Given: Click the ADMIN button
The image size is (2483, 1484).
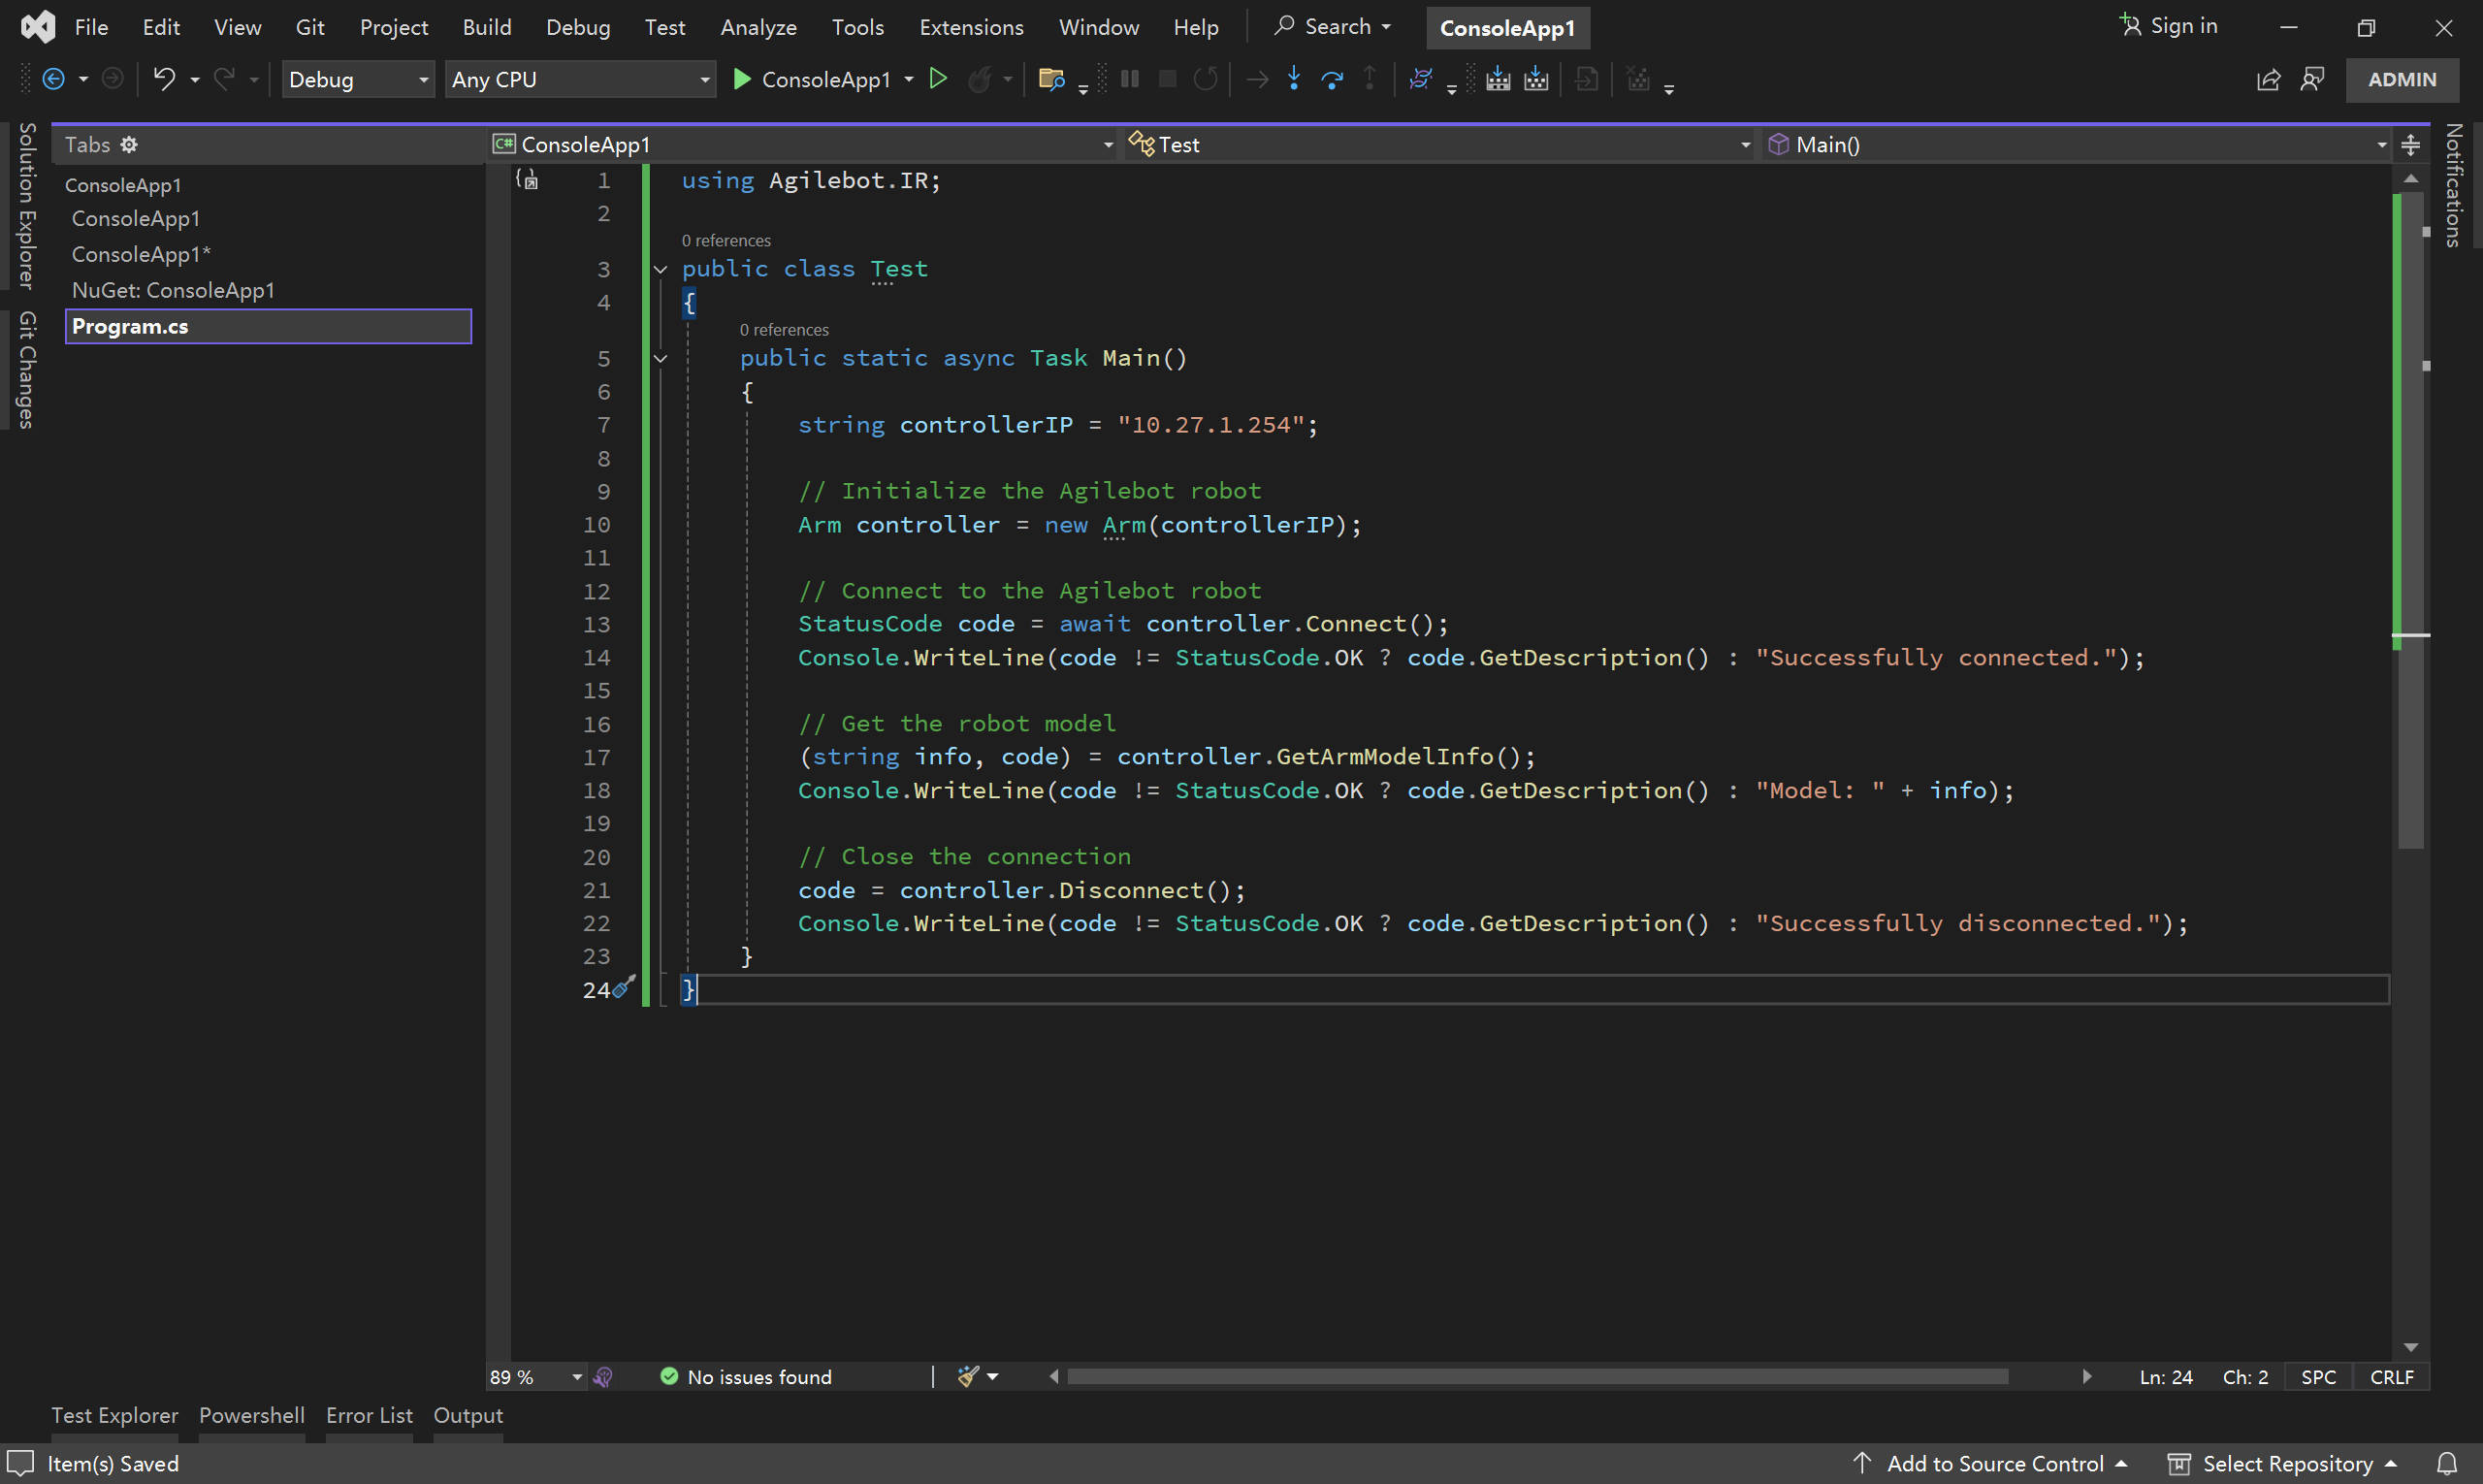Looking at the screenshot, I should pos(2402,79).
